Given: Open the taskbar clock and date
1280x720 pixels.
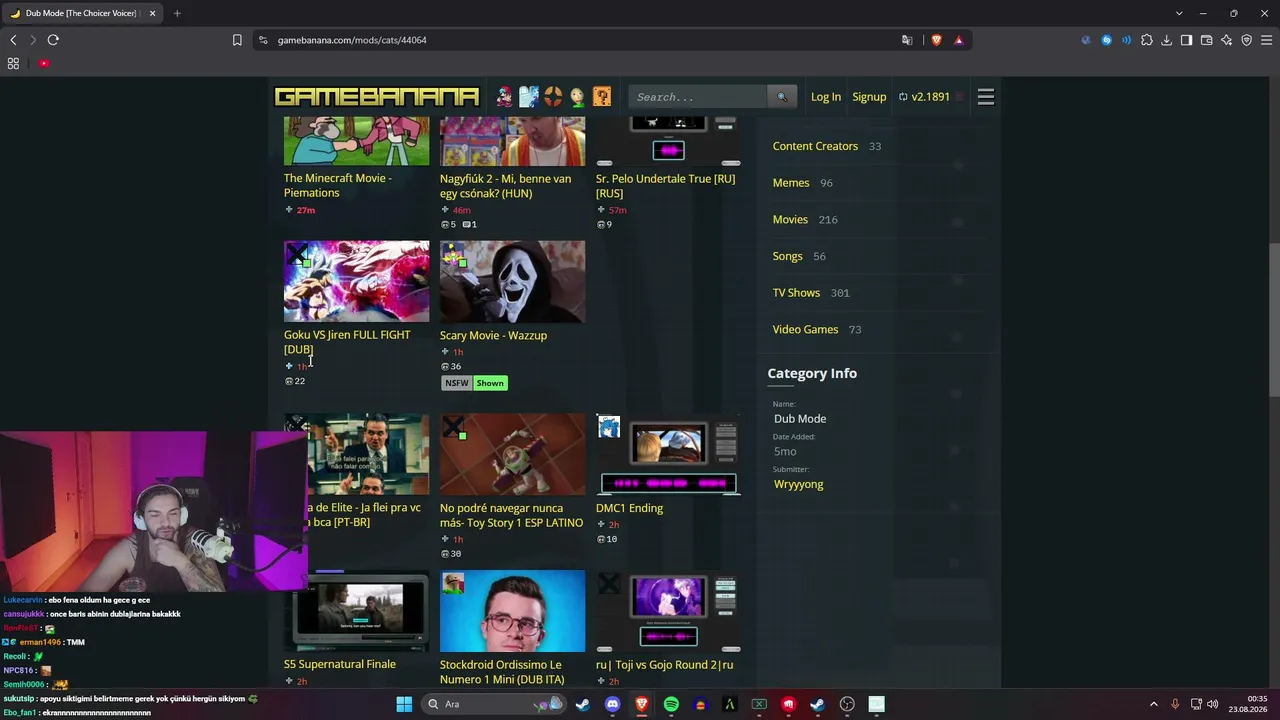Looking at the screenshot, I should tap(1250, 704).
